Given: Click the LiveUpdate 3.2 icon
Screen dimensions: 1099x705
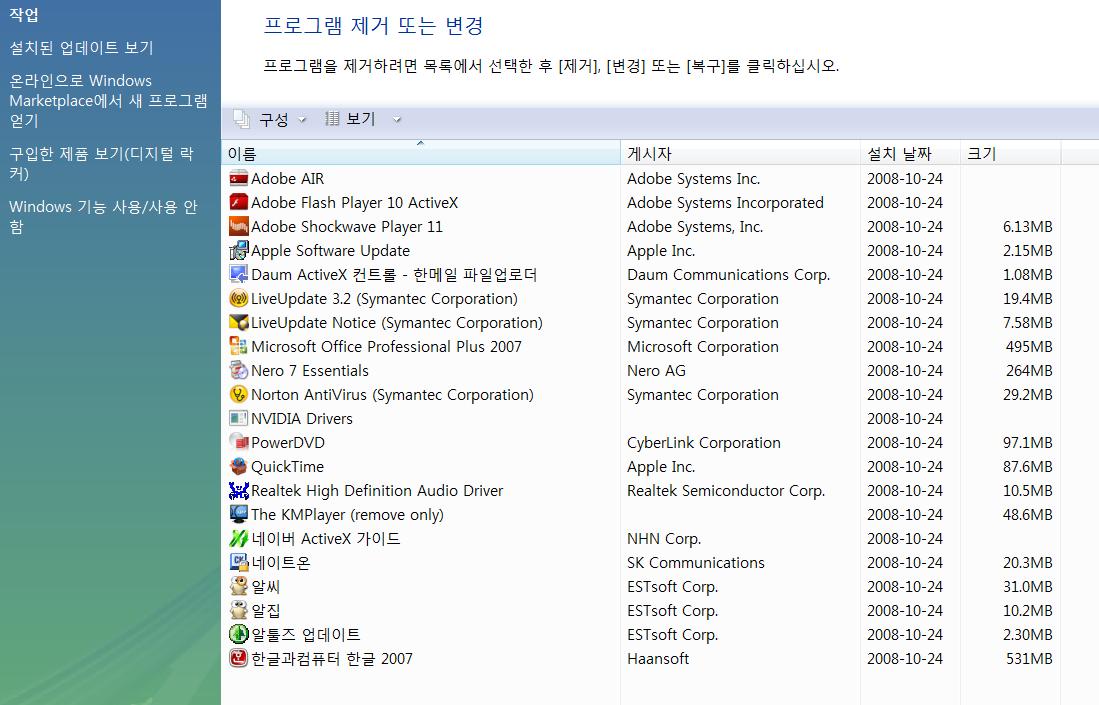Looking at the screenshot, I should pos(238,299).
